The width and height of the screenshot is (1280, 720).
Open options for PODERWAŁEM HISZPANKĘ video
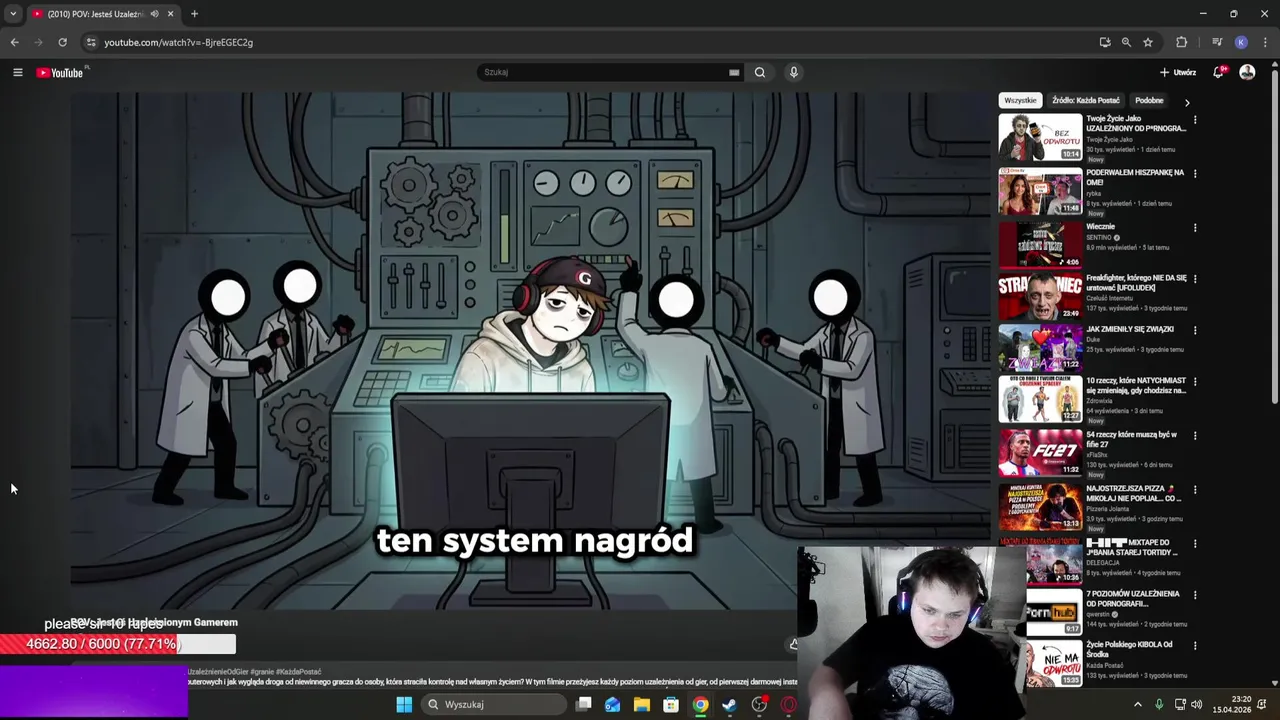pos(1195,174)
